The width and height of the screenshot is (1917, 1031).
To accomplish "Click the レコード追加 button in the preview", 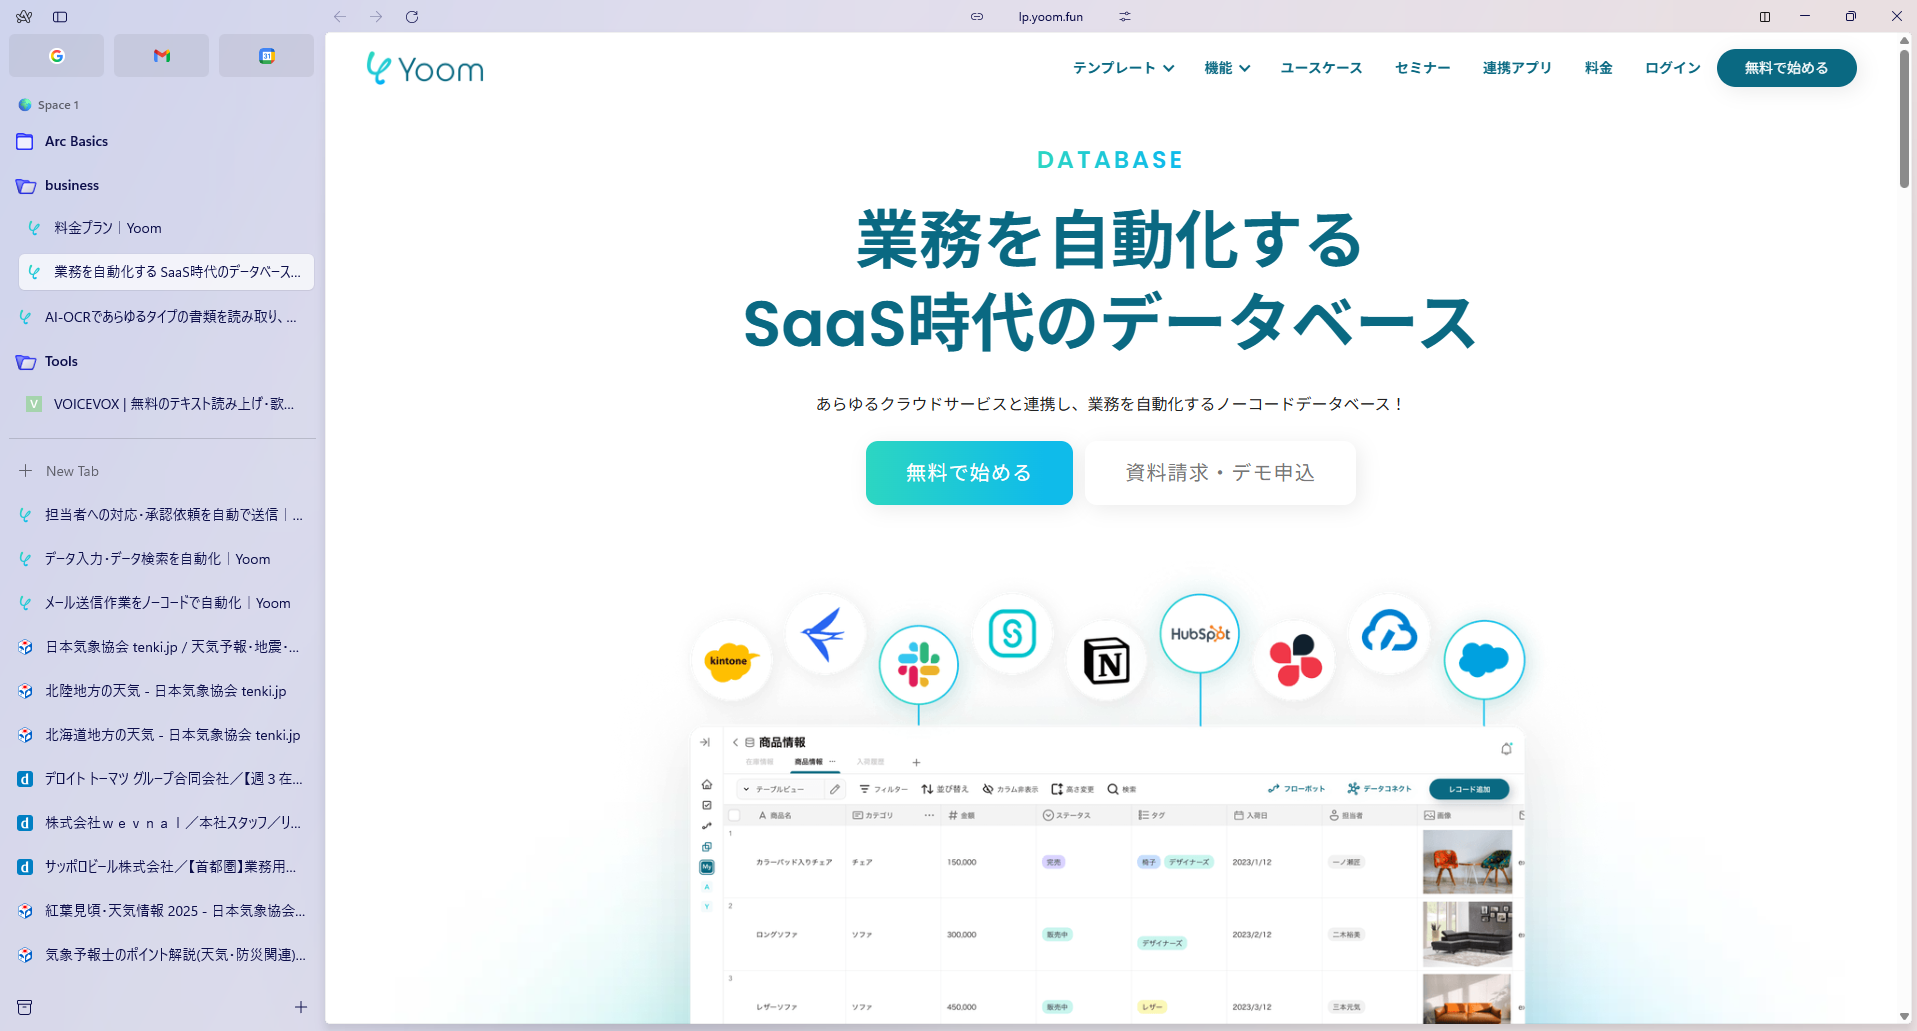I will tap(1469, 789).
